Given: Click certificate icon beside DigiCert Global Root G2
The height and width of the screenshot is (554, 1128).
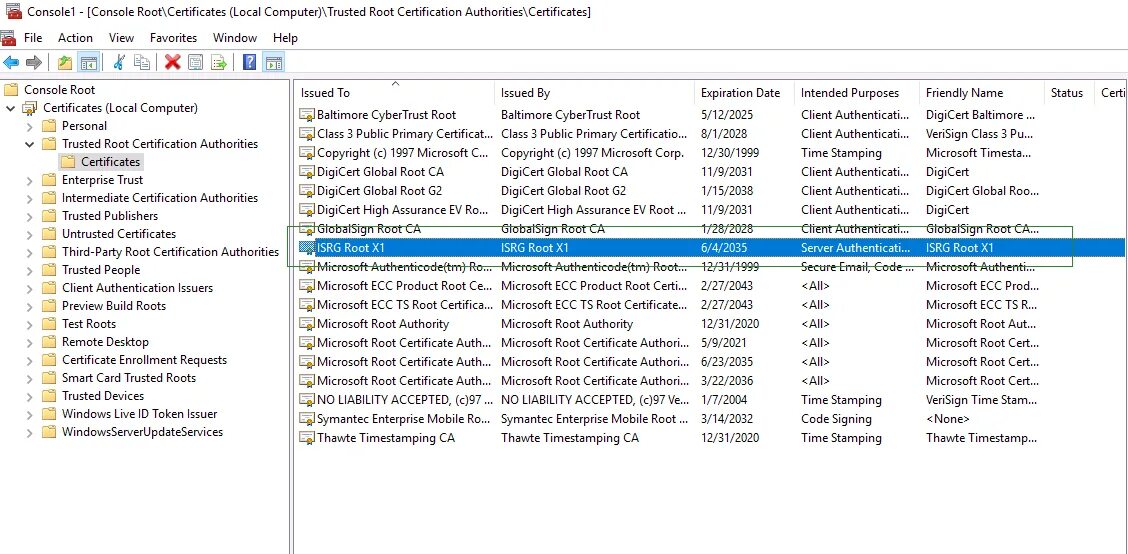Looking at the screenshot, I should click(x=307, y=191).
